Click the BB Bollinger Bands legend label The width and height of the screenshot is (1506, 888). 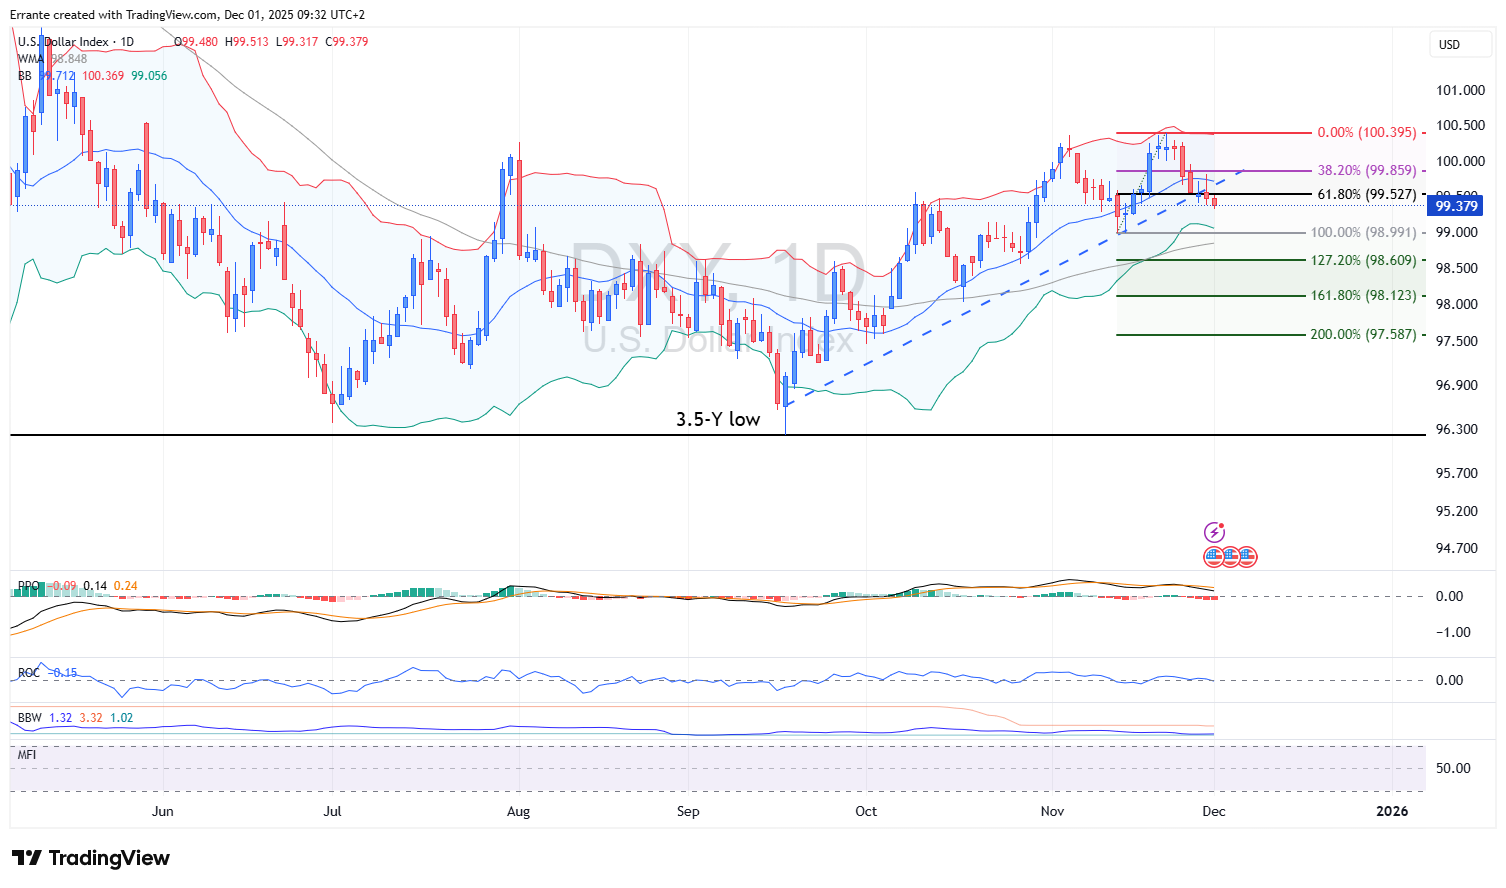(25, 76)
